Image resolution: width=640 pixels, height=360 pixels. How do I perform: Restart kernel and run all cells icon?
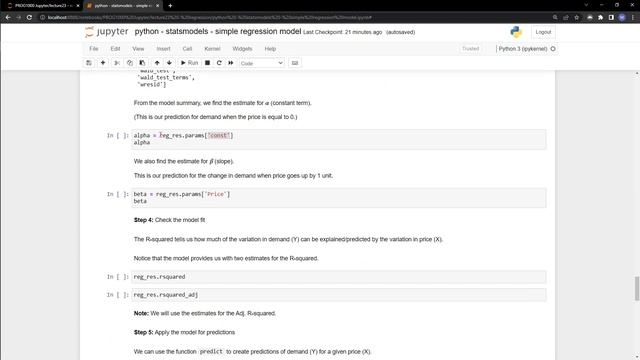point(231,63)
